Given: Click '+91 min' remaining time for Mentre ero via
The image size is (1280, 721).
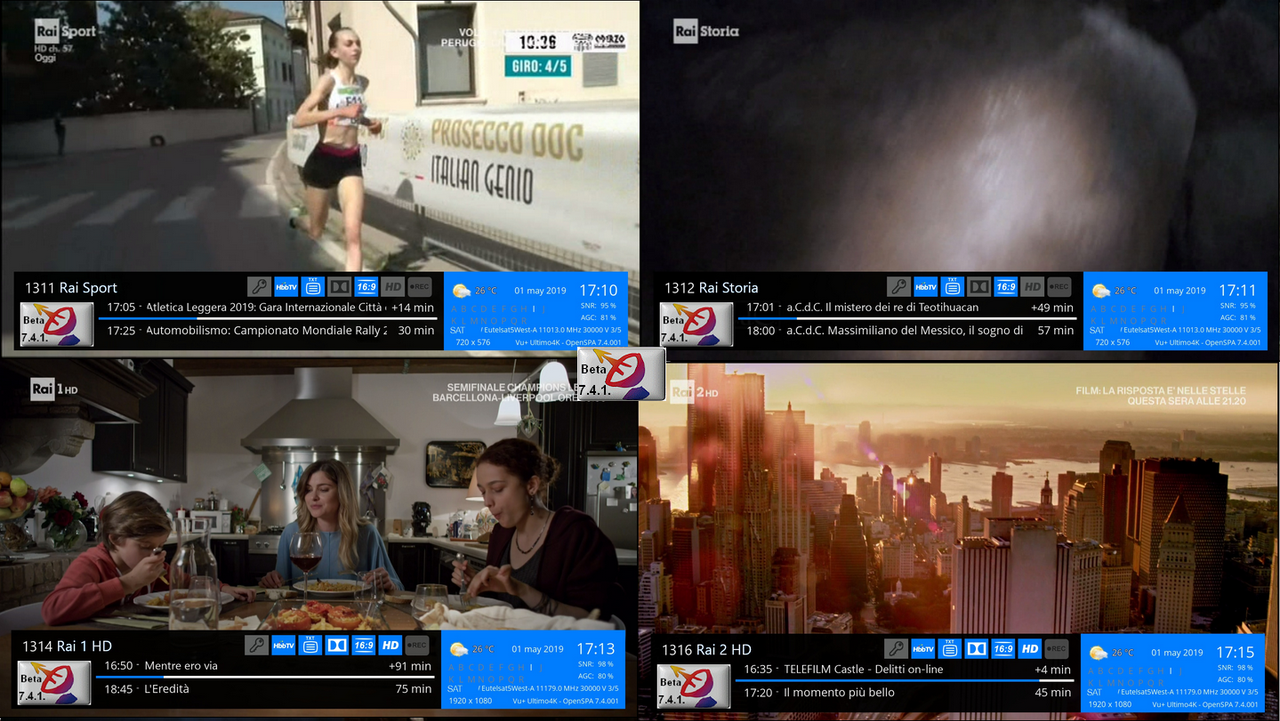Looking at the screenshot, I should (x=410, y=666).
